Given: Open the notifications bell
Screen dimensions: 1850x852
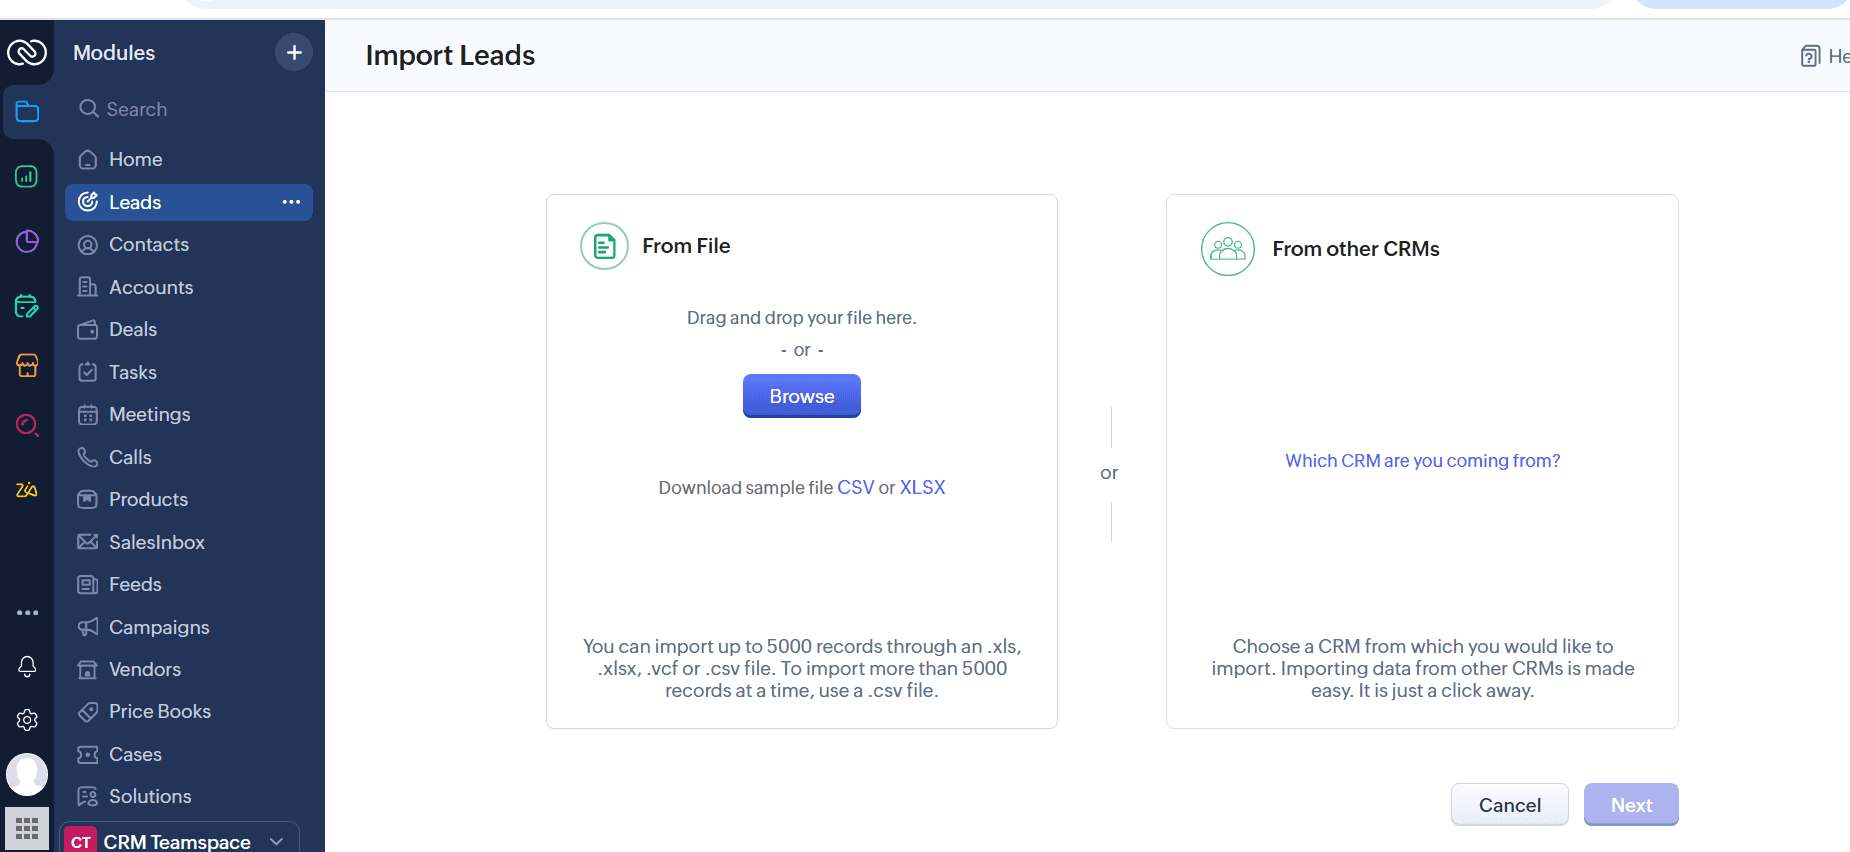Looking at the screenshot, I should (27, 666).
